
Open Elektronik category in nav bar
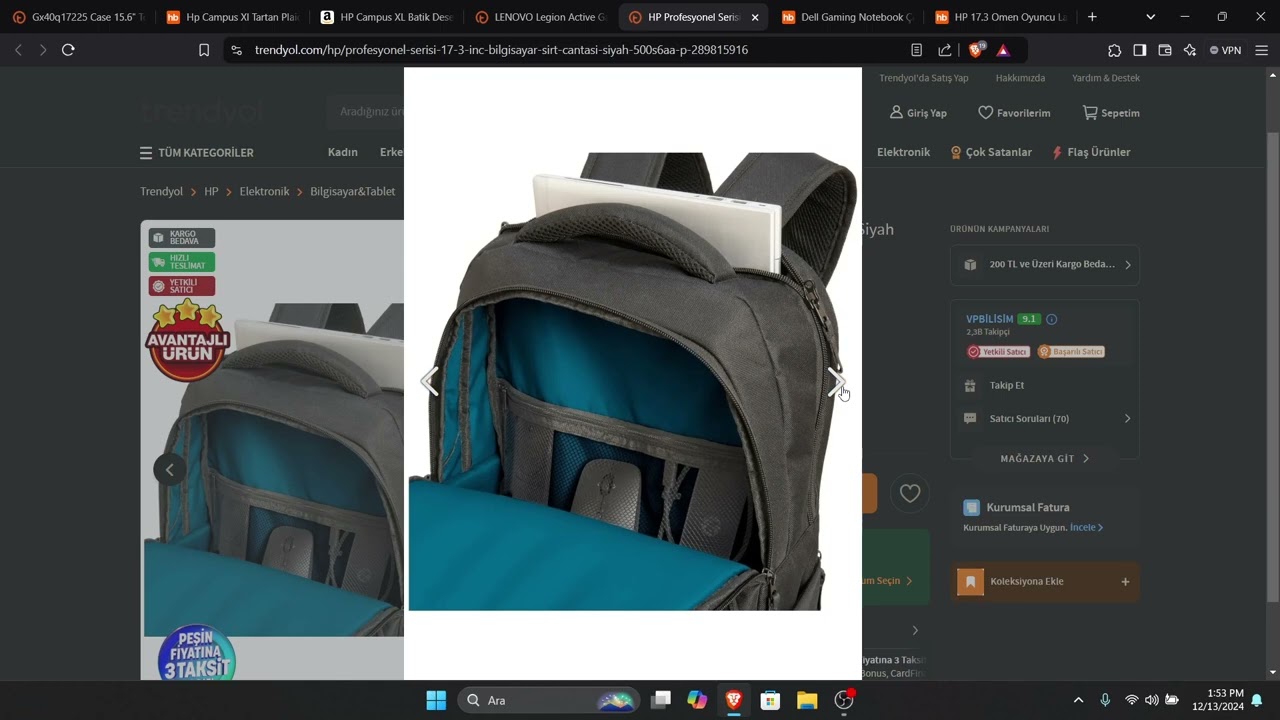903,152
